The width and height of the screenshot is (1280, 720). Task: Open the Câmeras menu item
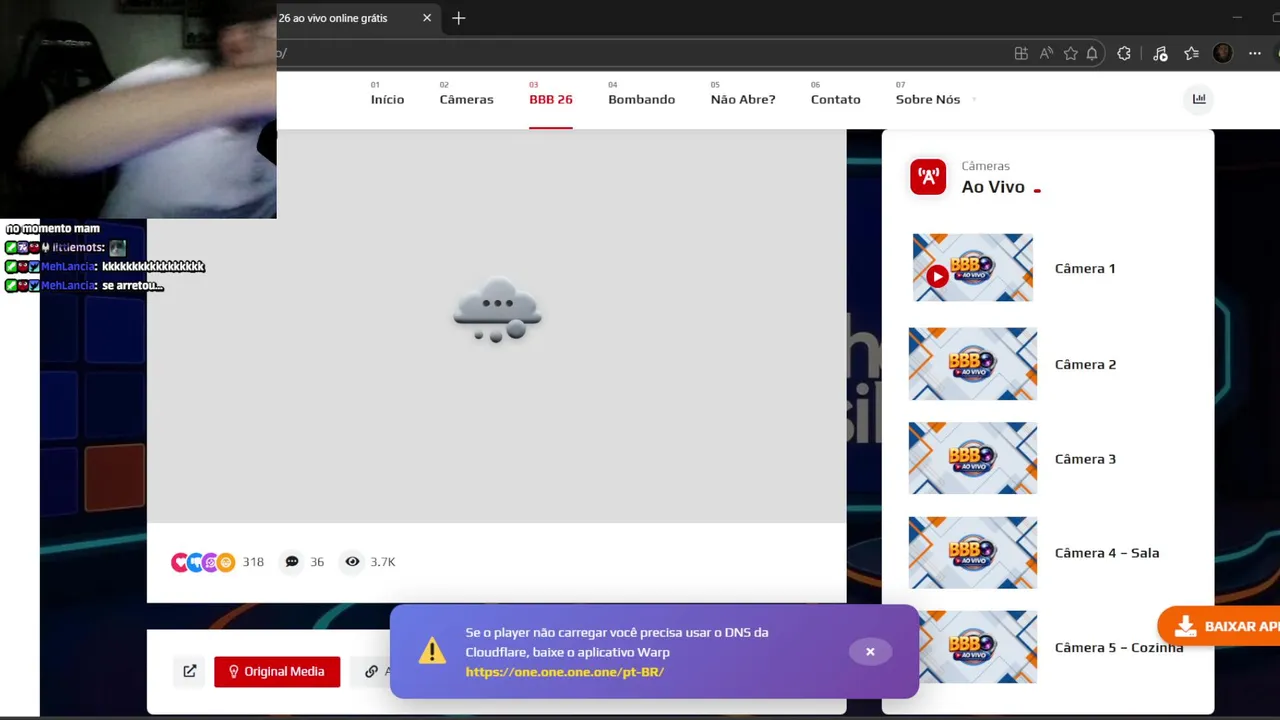click(x=466, y=99)
